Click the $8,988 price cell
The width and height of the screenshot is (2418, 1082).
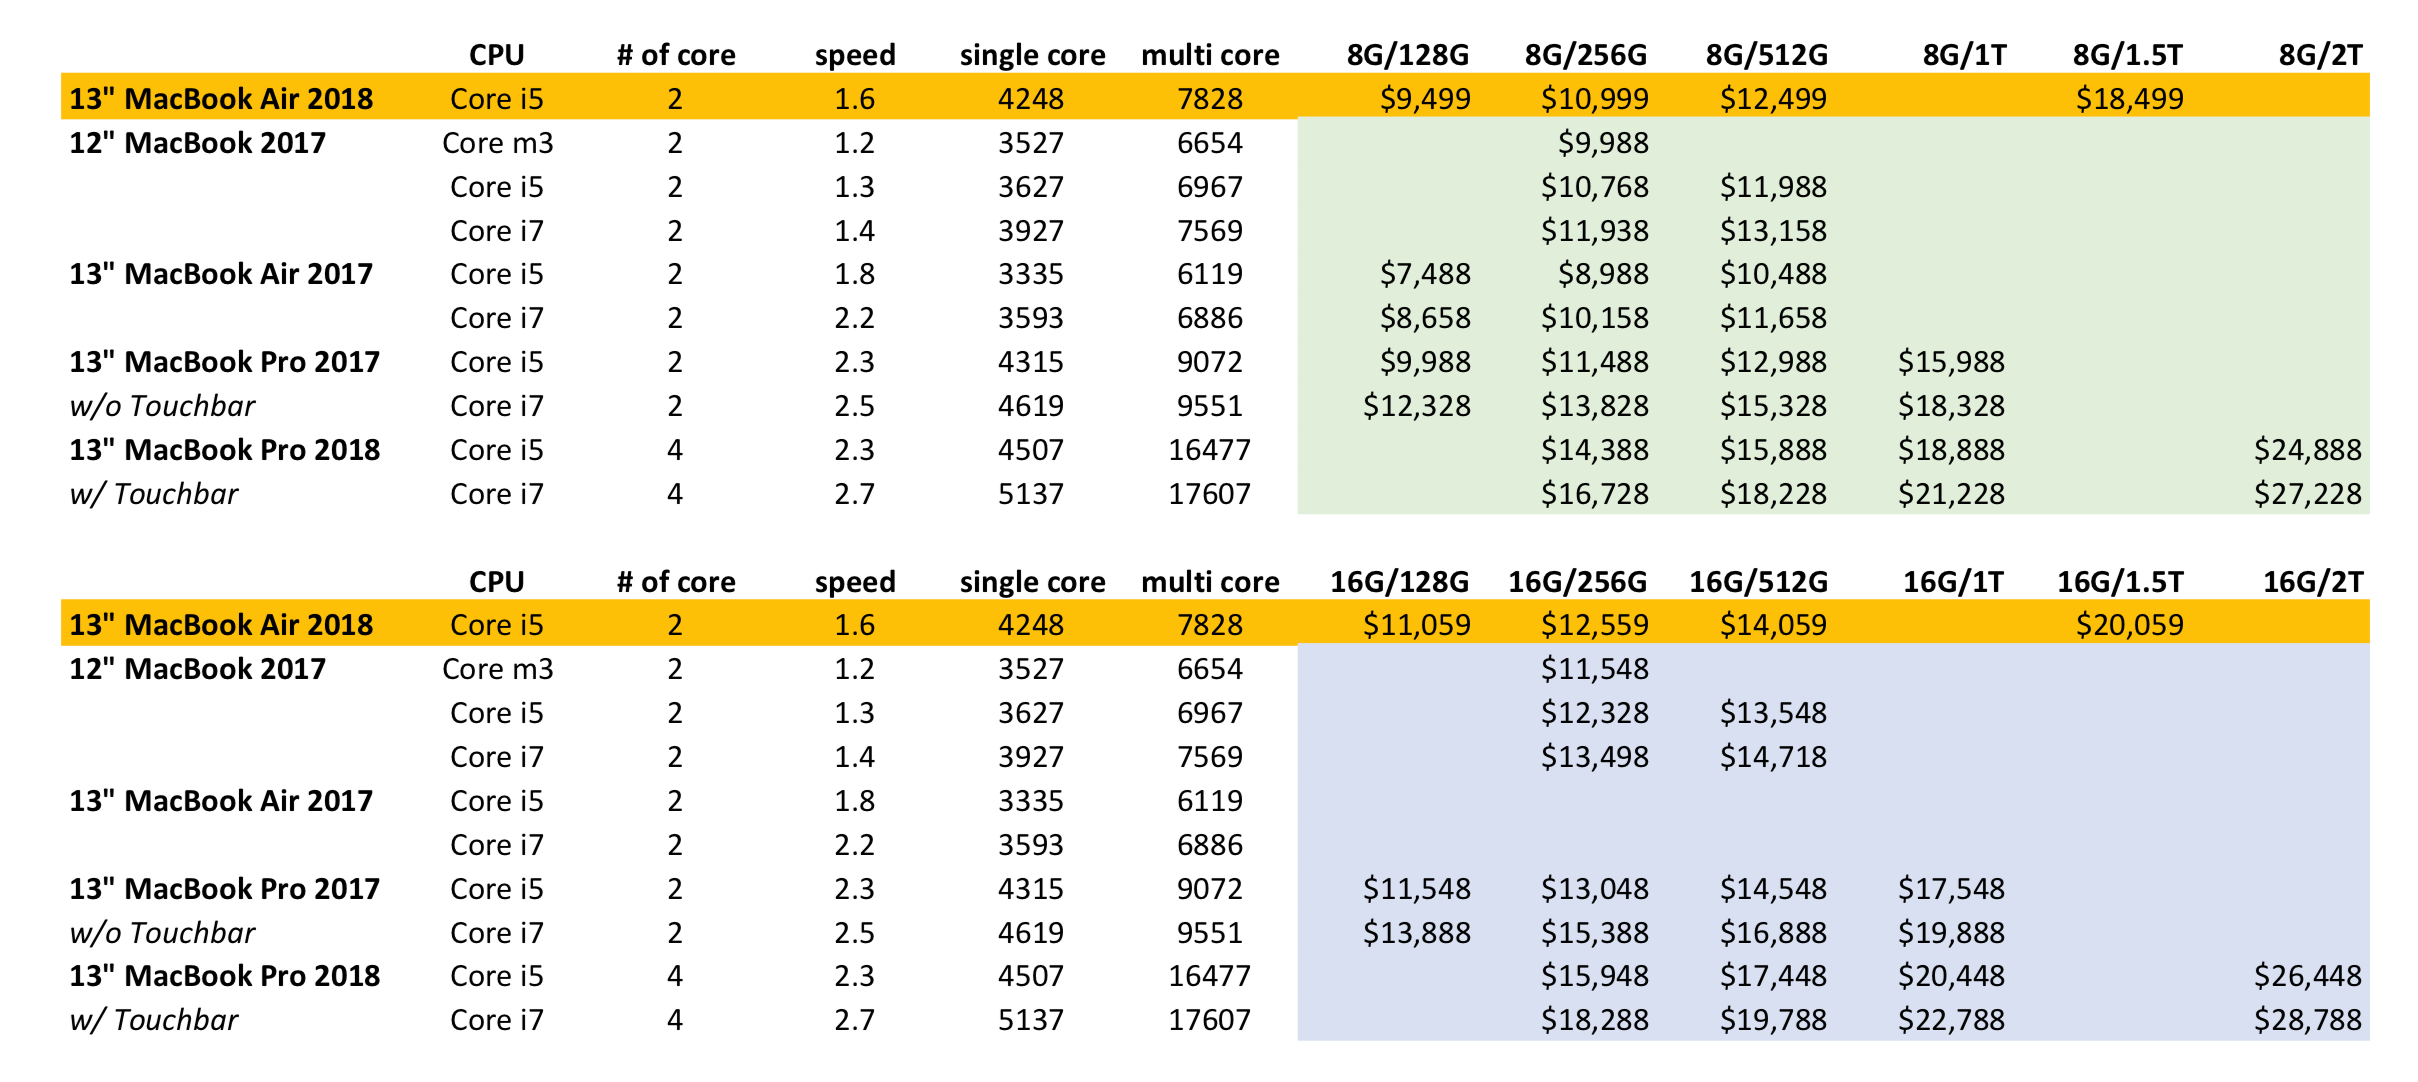(x=1603, y=274)
